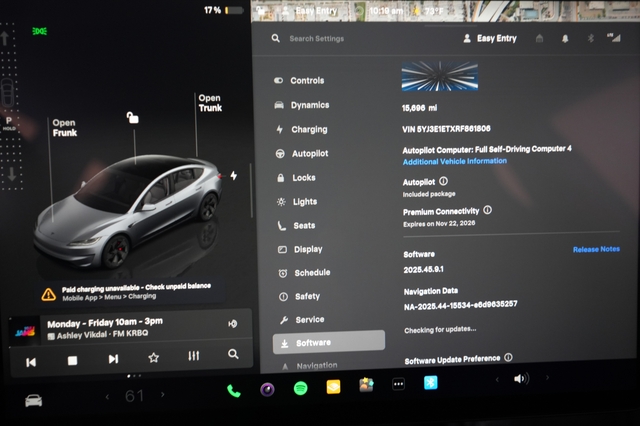640x426 pixels.
Task: Favorite the current station with star
Action: (x=153, y=358)
